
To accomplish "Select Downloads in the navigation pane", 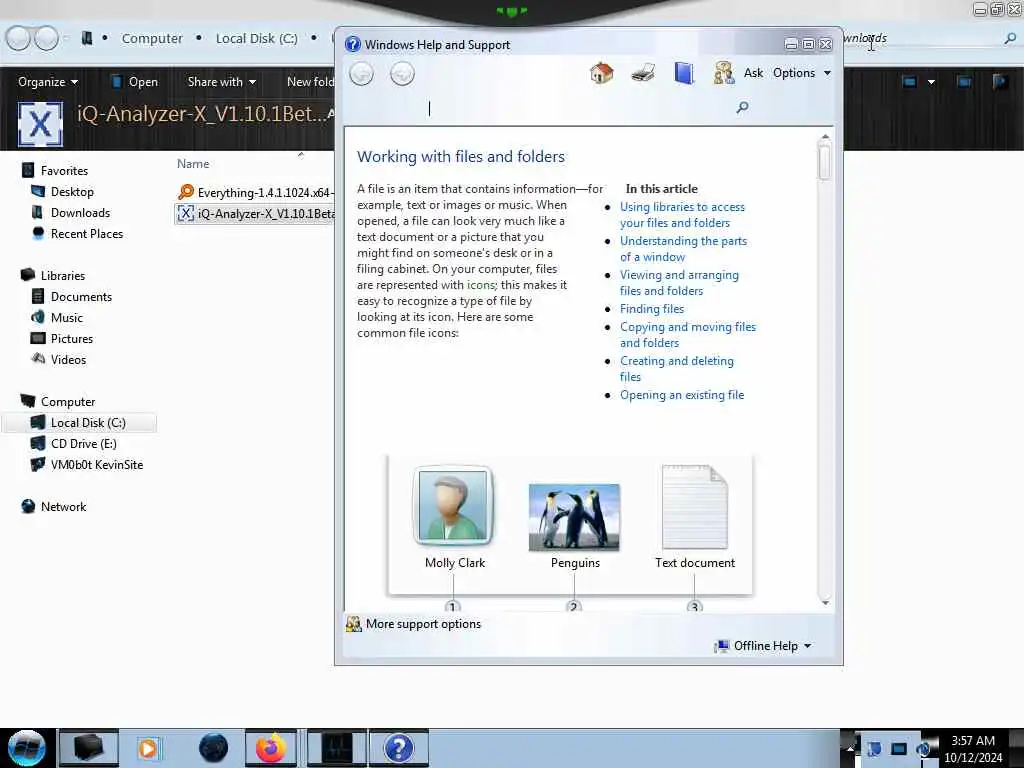I will pyautogui.click(x=80, y=212).
